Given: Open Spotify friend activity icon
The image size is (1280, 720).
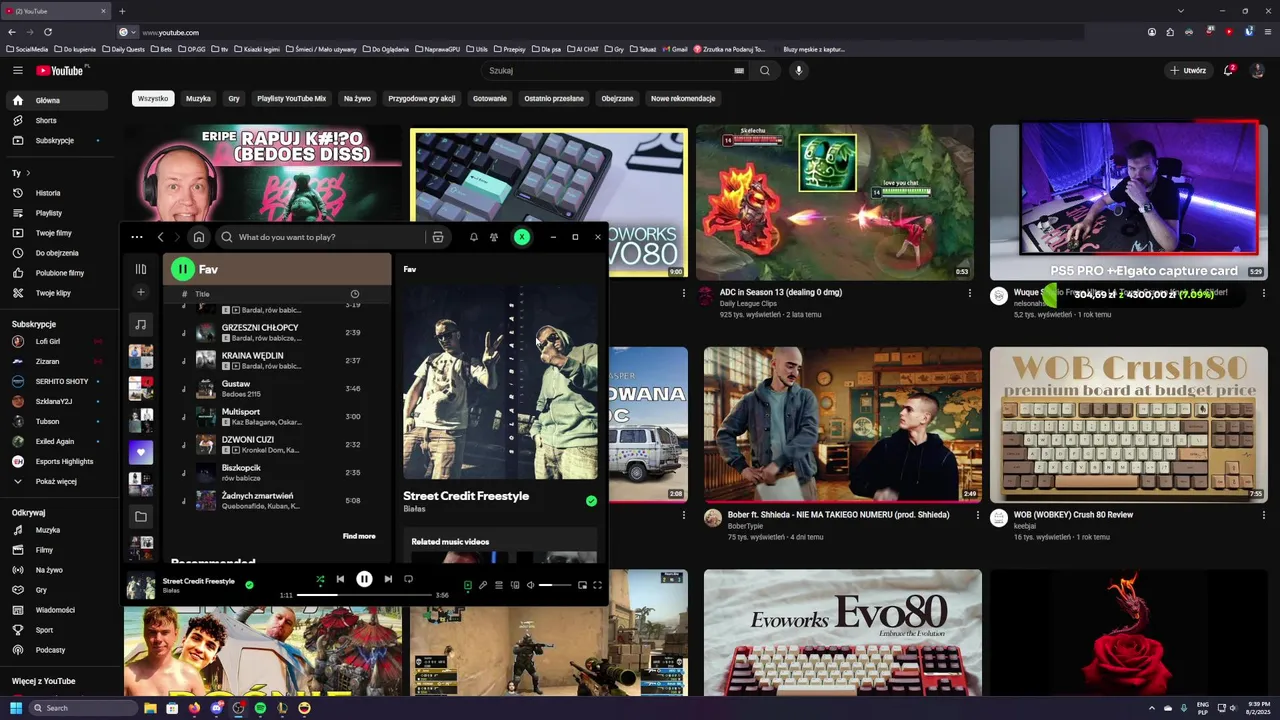Looking at the screenshot, I should [494, 237].
